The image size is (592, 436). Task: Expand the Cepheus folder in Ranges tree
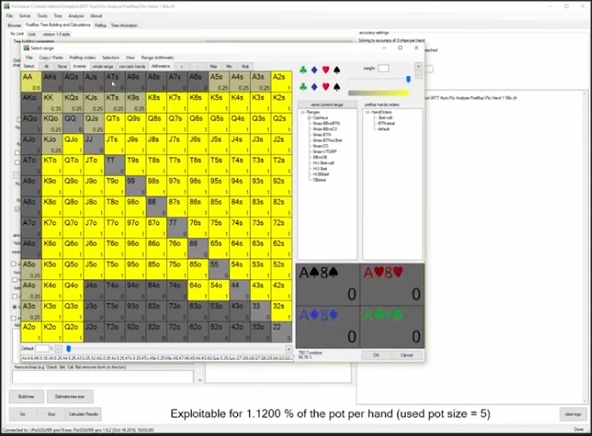tap(309, 118)
